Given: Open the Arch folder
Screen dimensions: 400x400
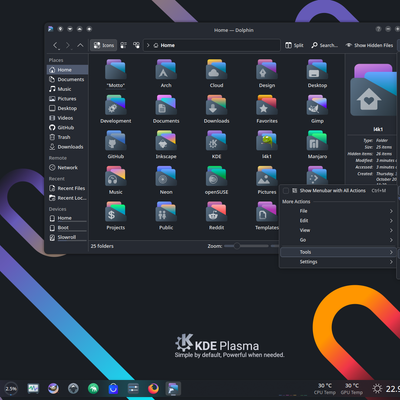Looking at the screenshot, I should [166, 73].
